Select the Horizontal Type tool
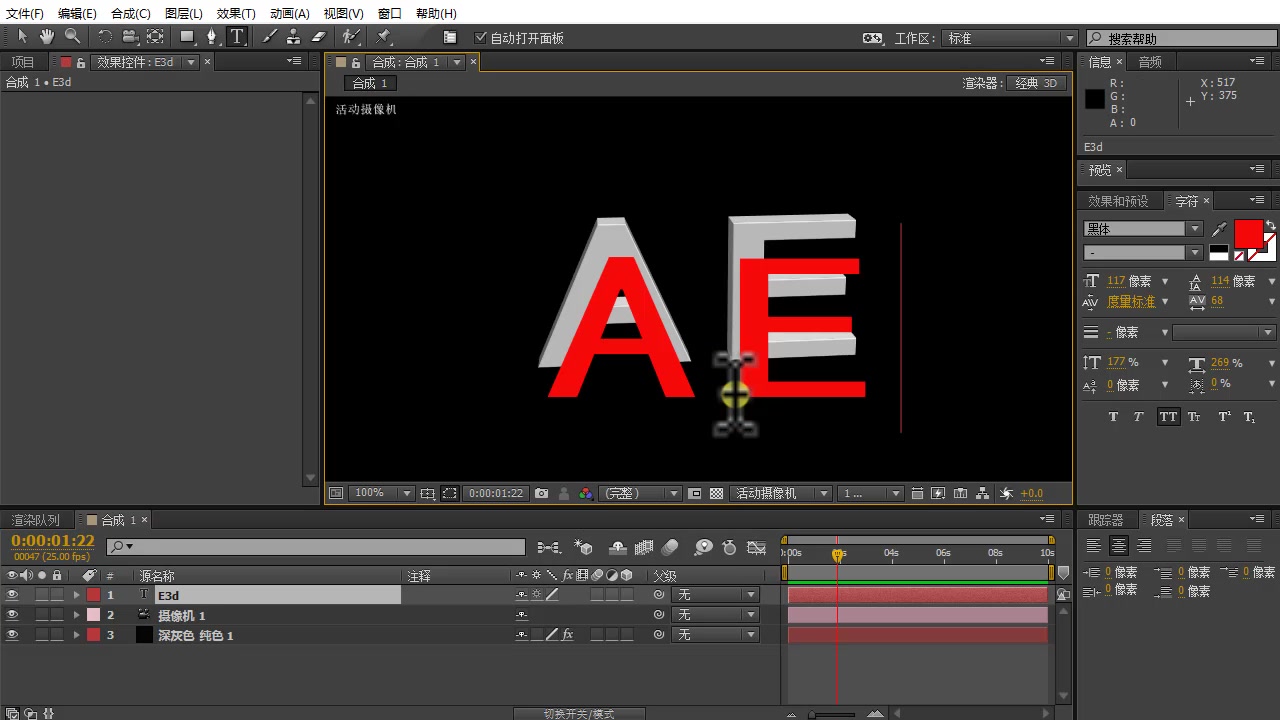Screen dimensions: 1280x720 (x=237, y=37)
